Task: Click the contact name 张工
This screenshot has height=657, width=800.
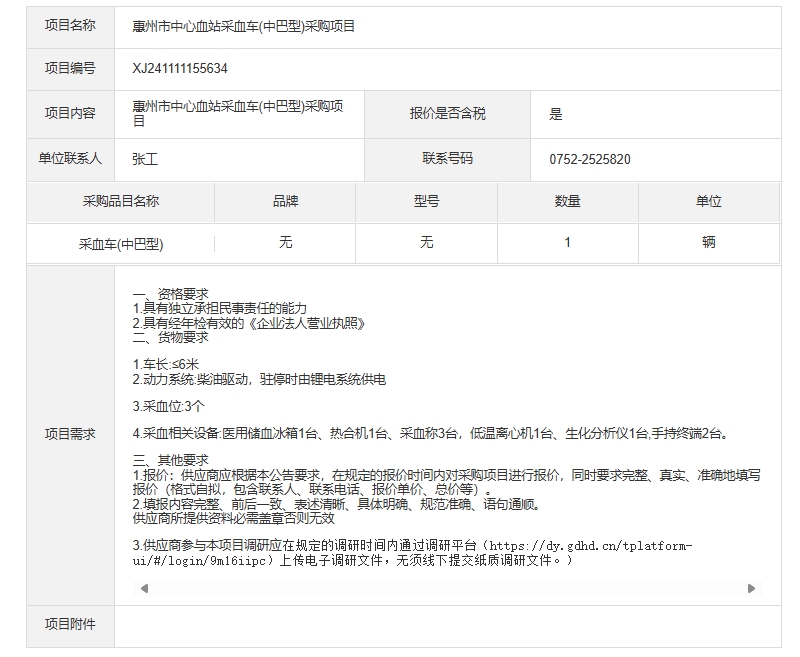Action: tap(145, 159)
